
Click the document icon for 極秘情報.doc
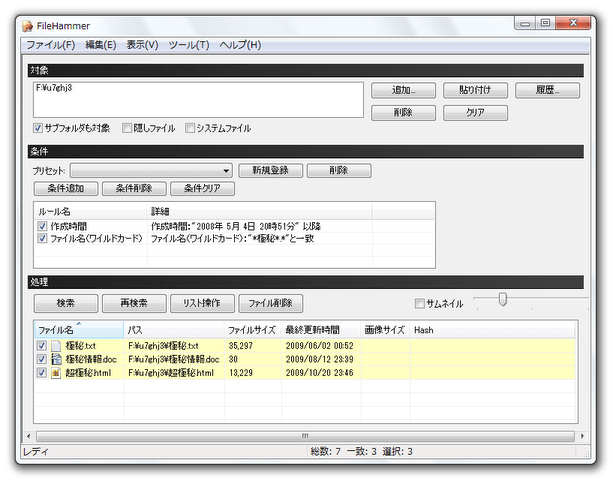[x=56, y=359]
